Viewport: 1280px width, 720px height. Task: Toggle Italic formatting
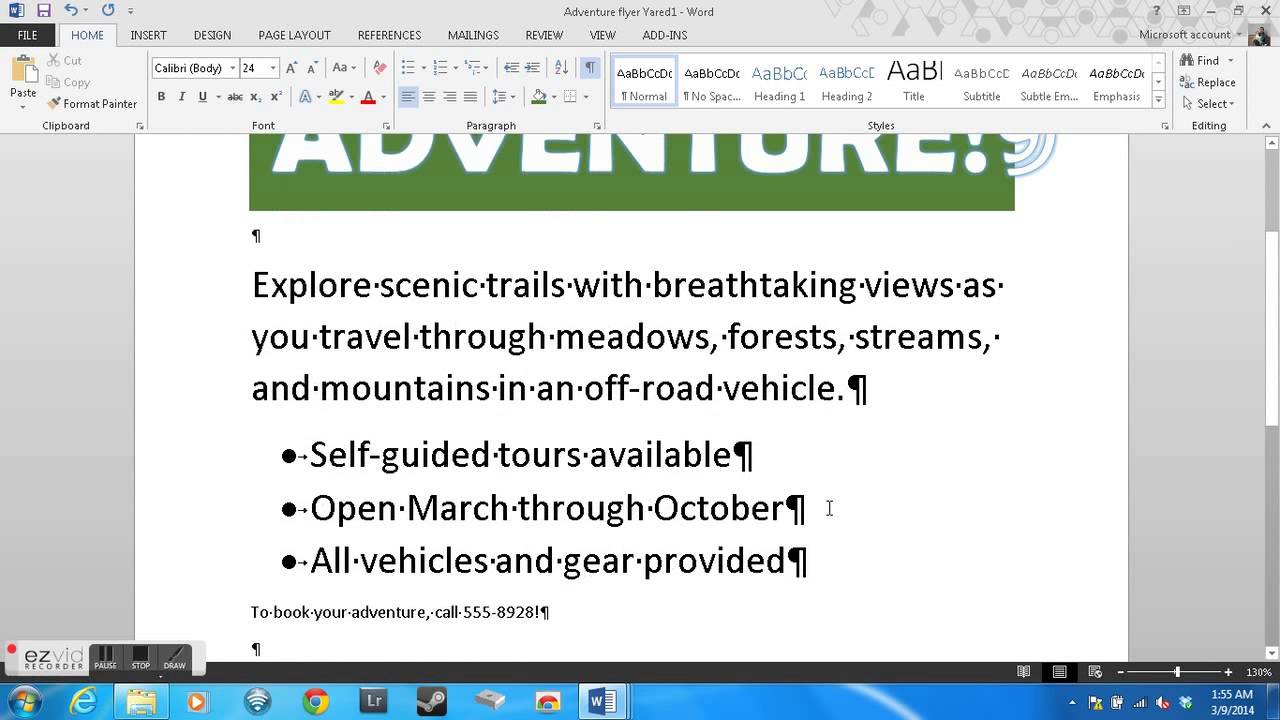[x=181, y=97]
